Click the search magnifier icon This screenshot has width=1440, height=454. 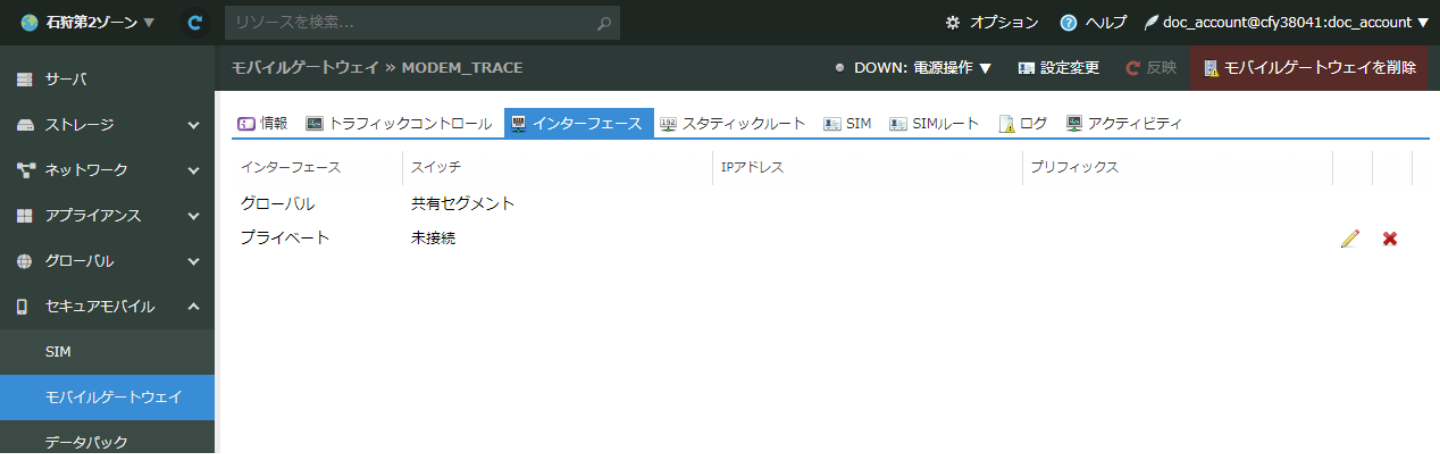point(603,23)
